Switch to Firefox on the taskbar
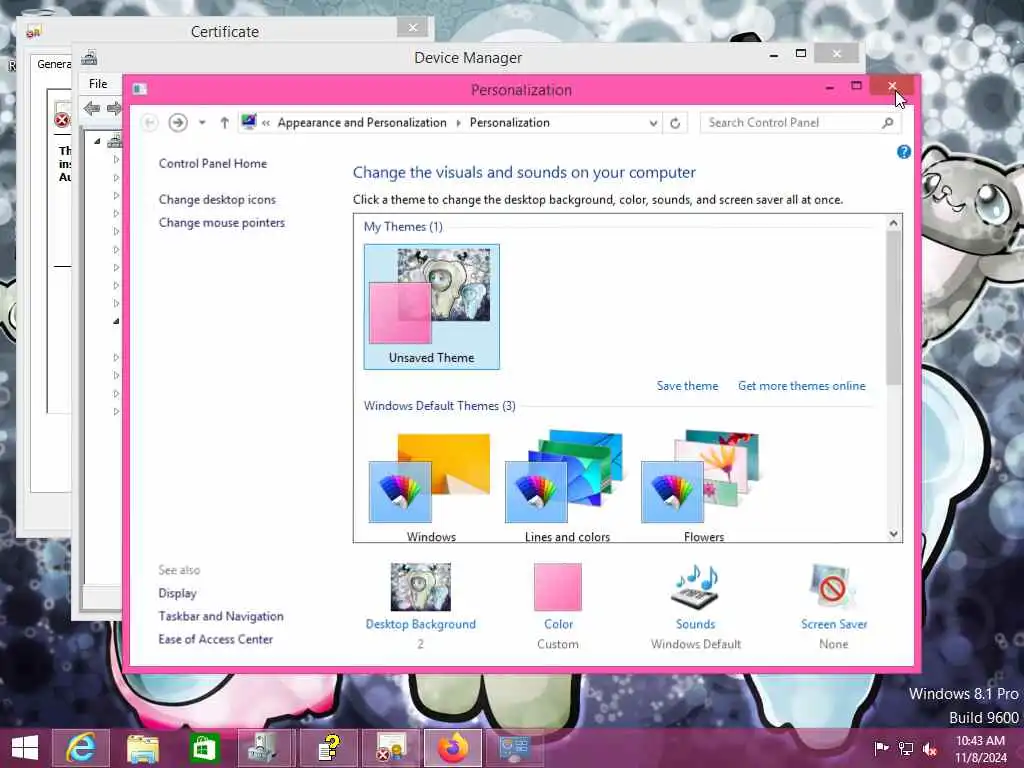This screenshot has width=1024, height=768. pos(453,748)
